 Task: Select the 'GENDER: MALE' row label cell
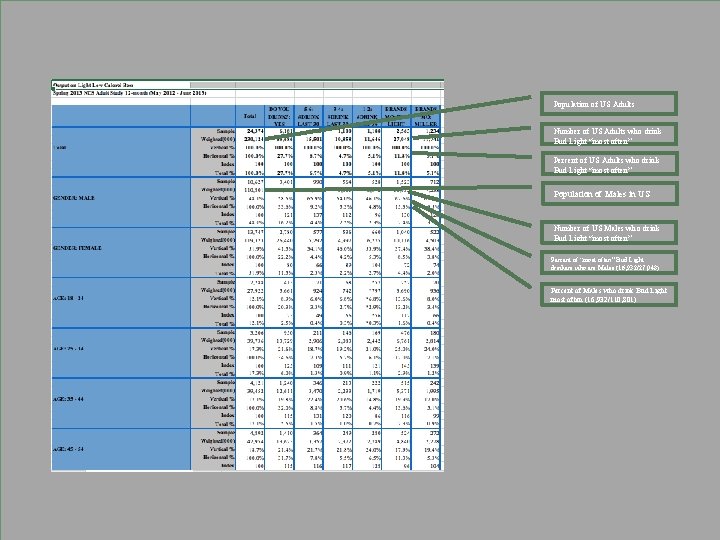tap(121, 202)
